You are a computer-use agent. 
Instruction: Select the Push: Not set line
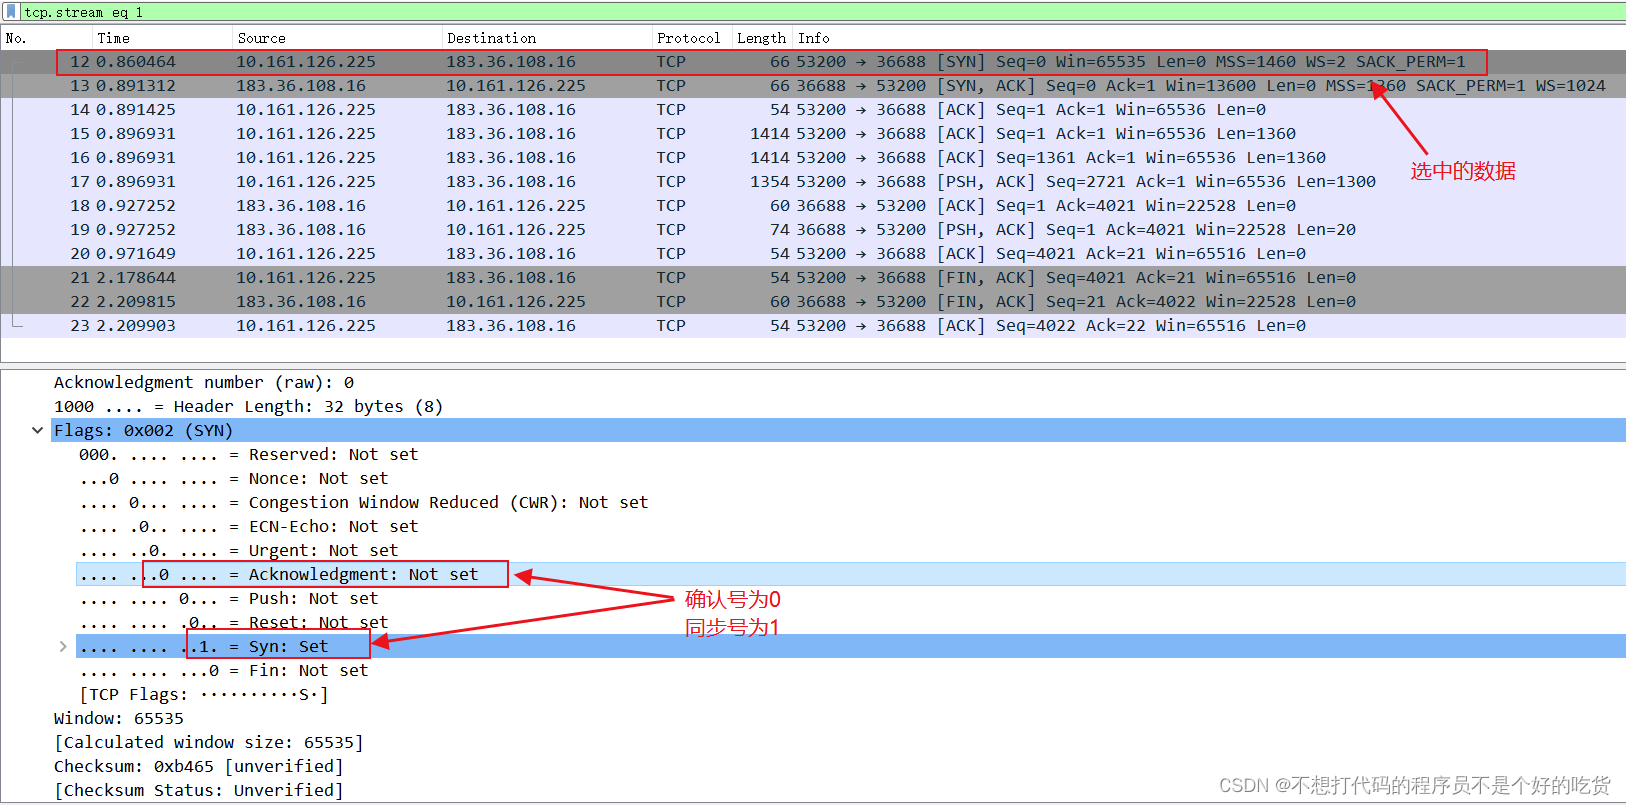228,599
